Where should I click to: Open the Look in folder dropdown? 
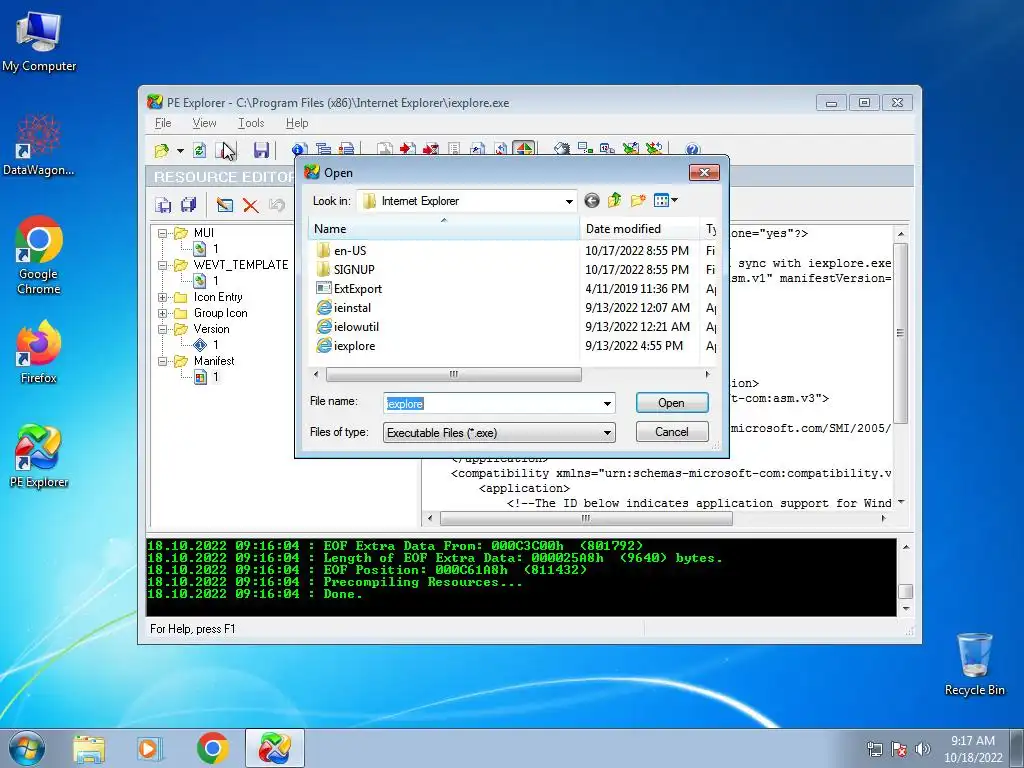(x=569, y=201)
